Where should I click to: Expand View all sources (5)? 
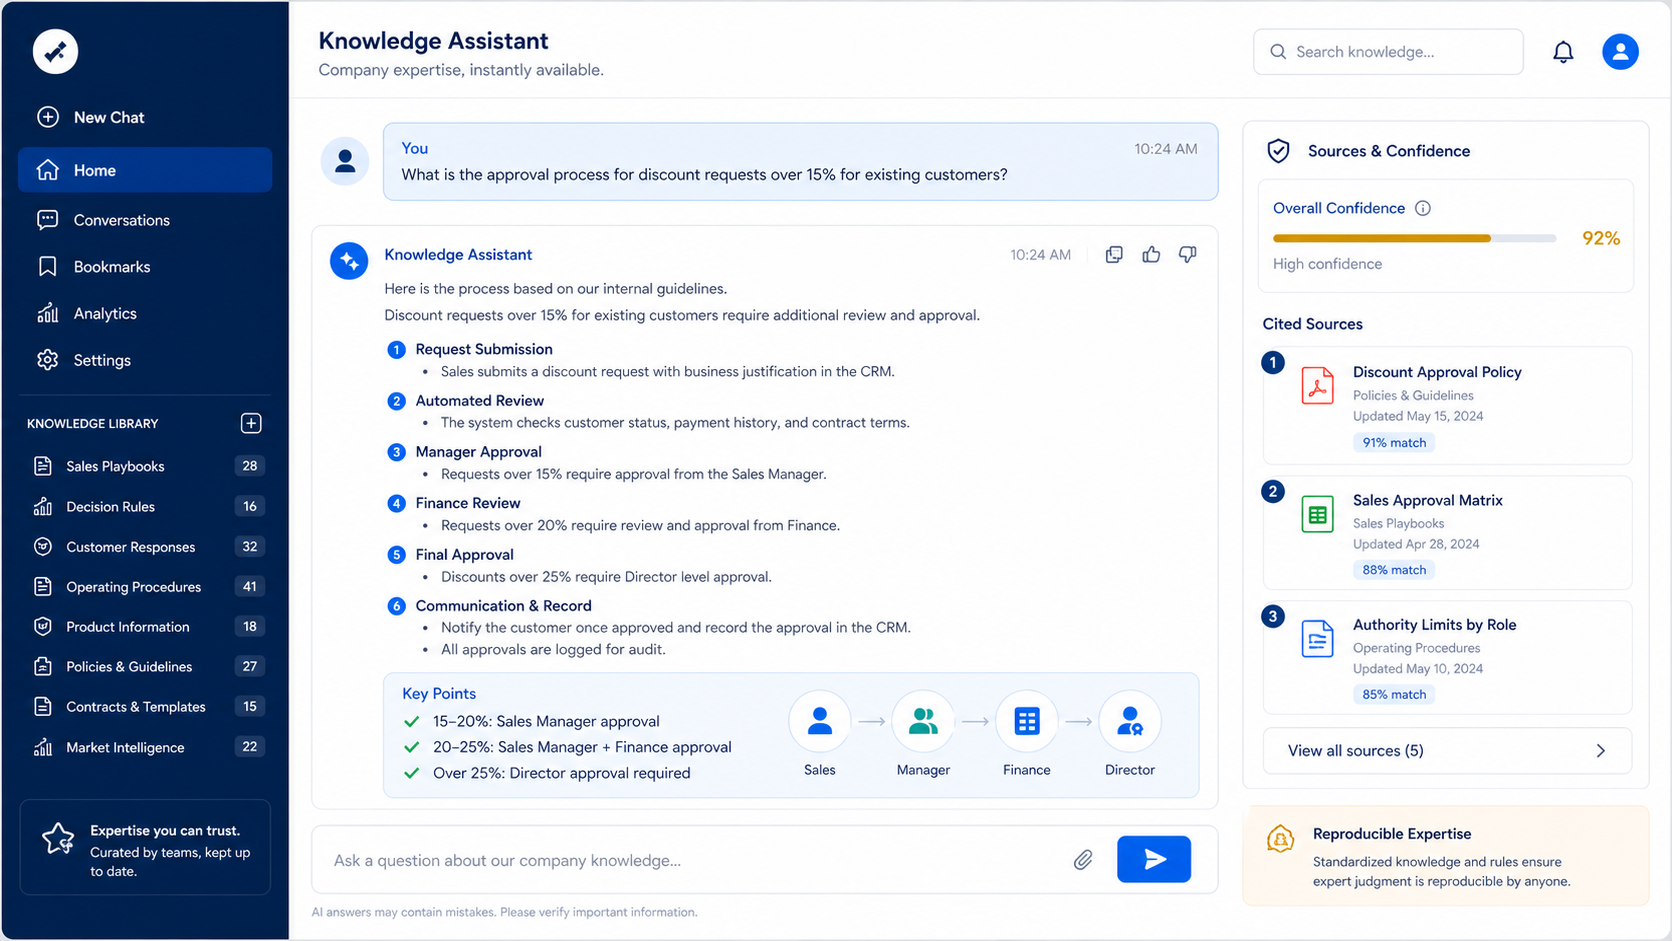click(x=1447, y=751)
